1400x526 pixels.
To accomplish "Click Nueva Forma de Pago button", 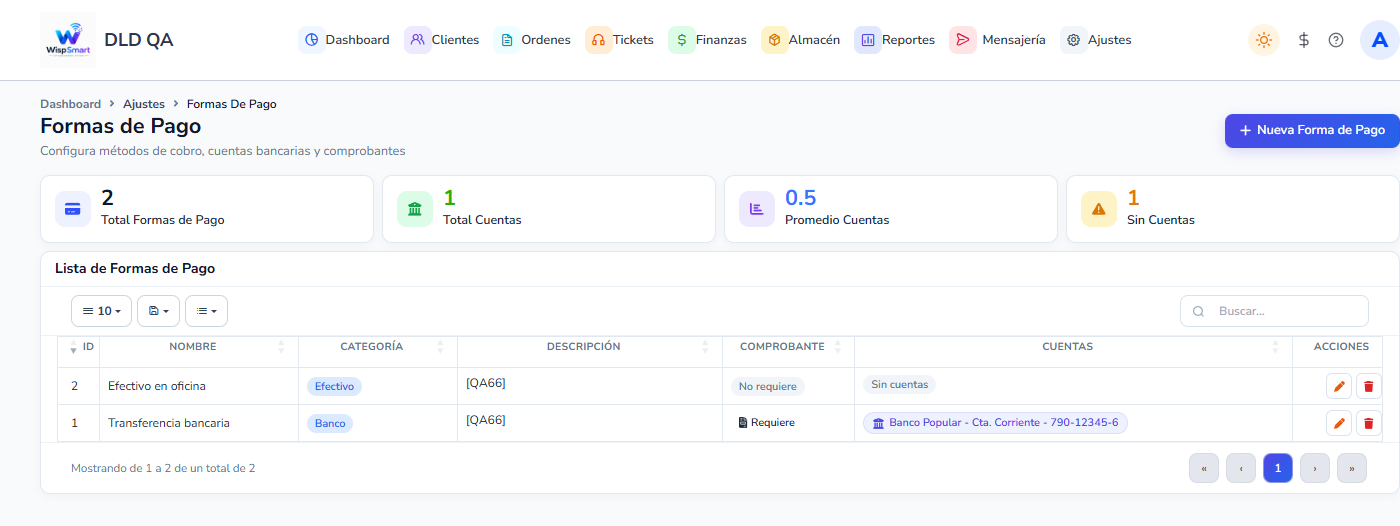I will click(x=1312, y=130).
